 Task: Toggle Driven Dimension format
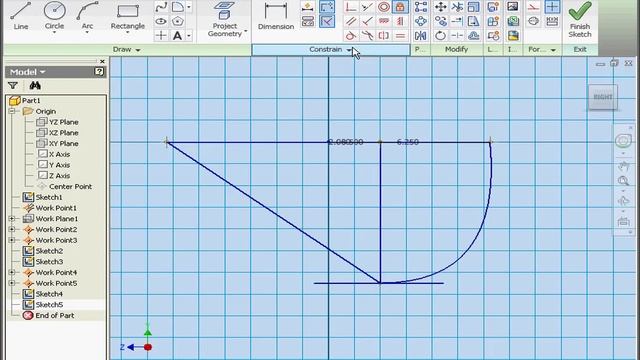click(x=552, y=21)
